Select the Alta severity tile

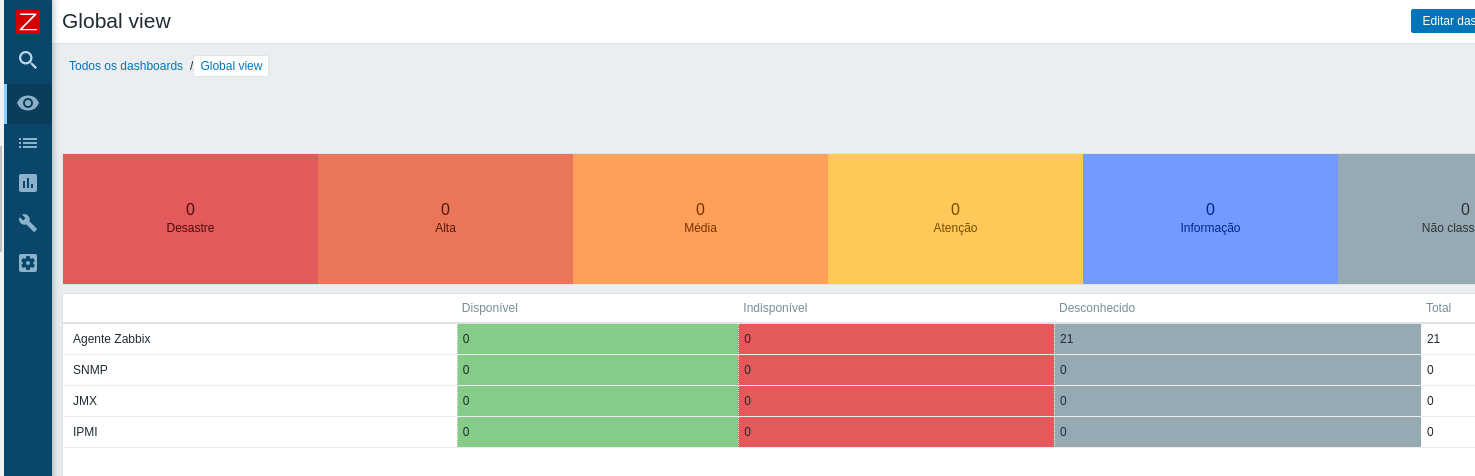(x=445, y=218)
